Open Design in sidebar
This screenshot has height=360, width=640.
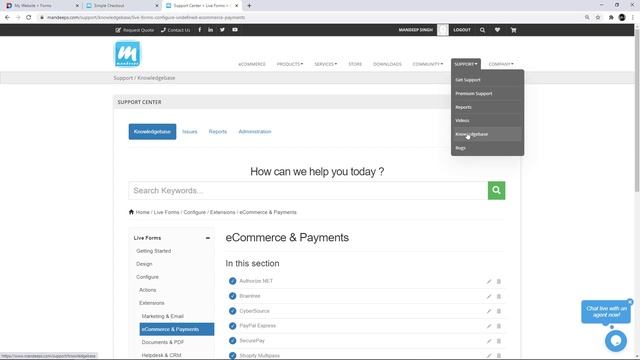pos(144,264)
